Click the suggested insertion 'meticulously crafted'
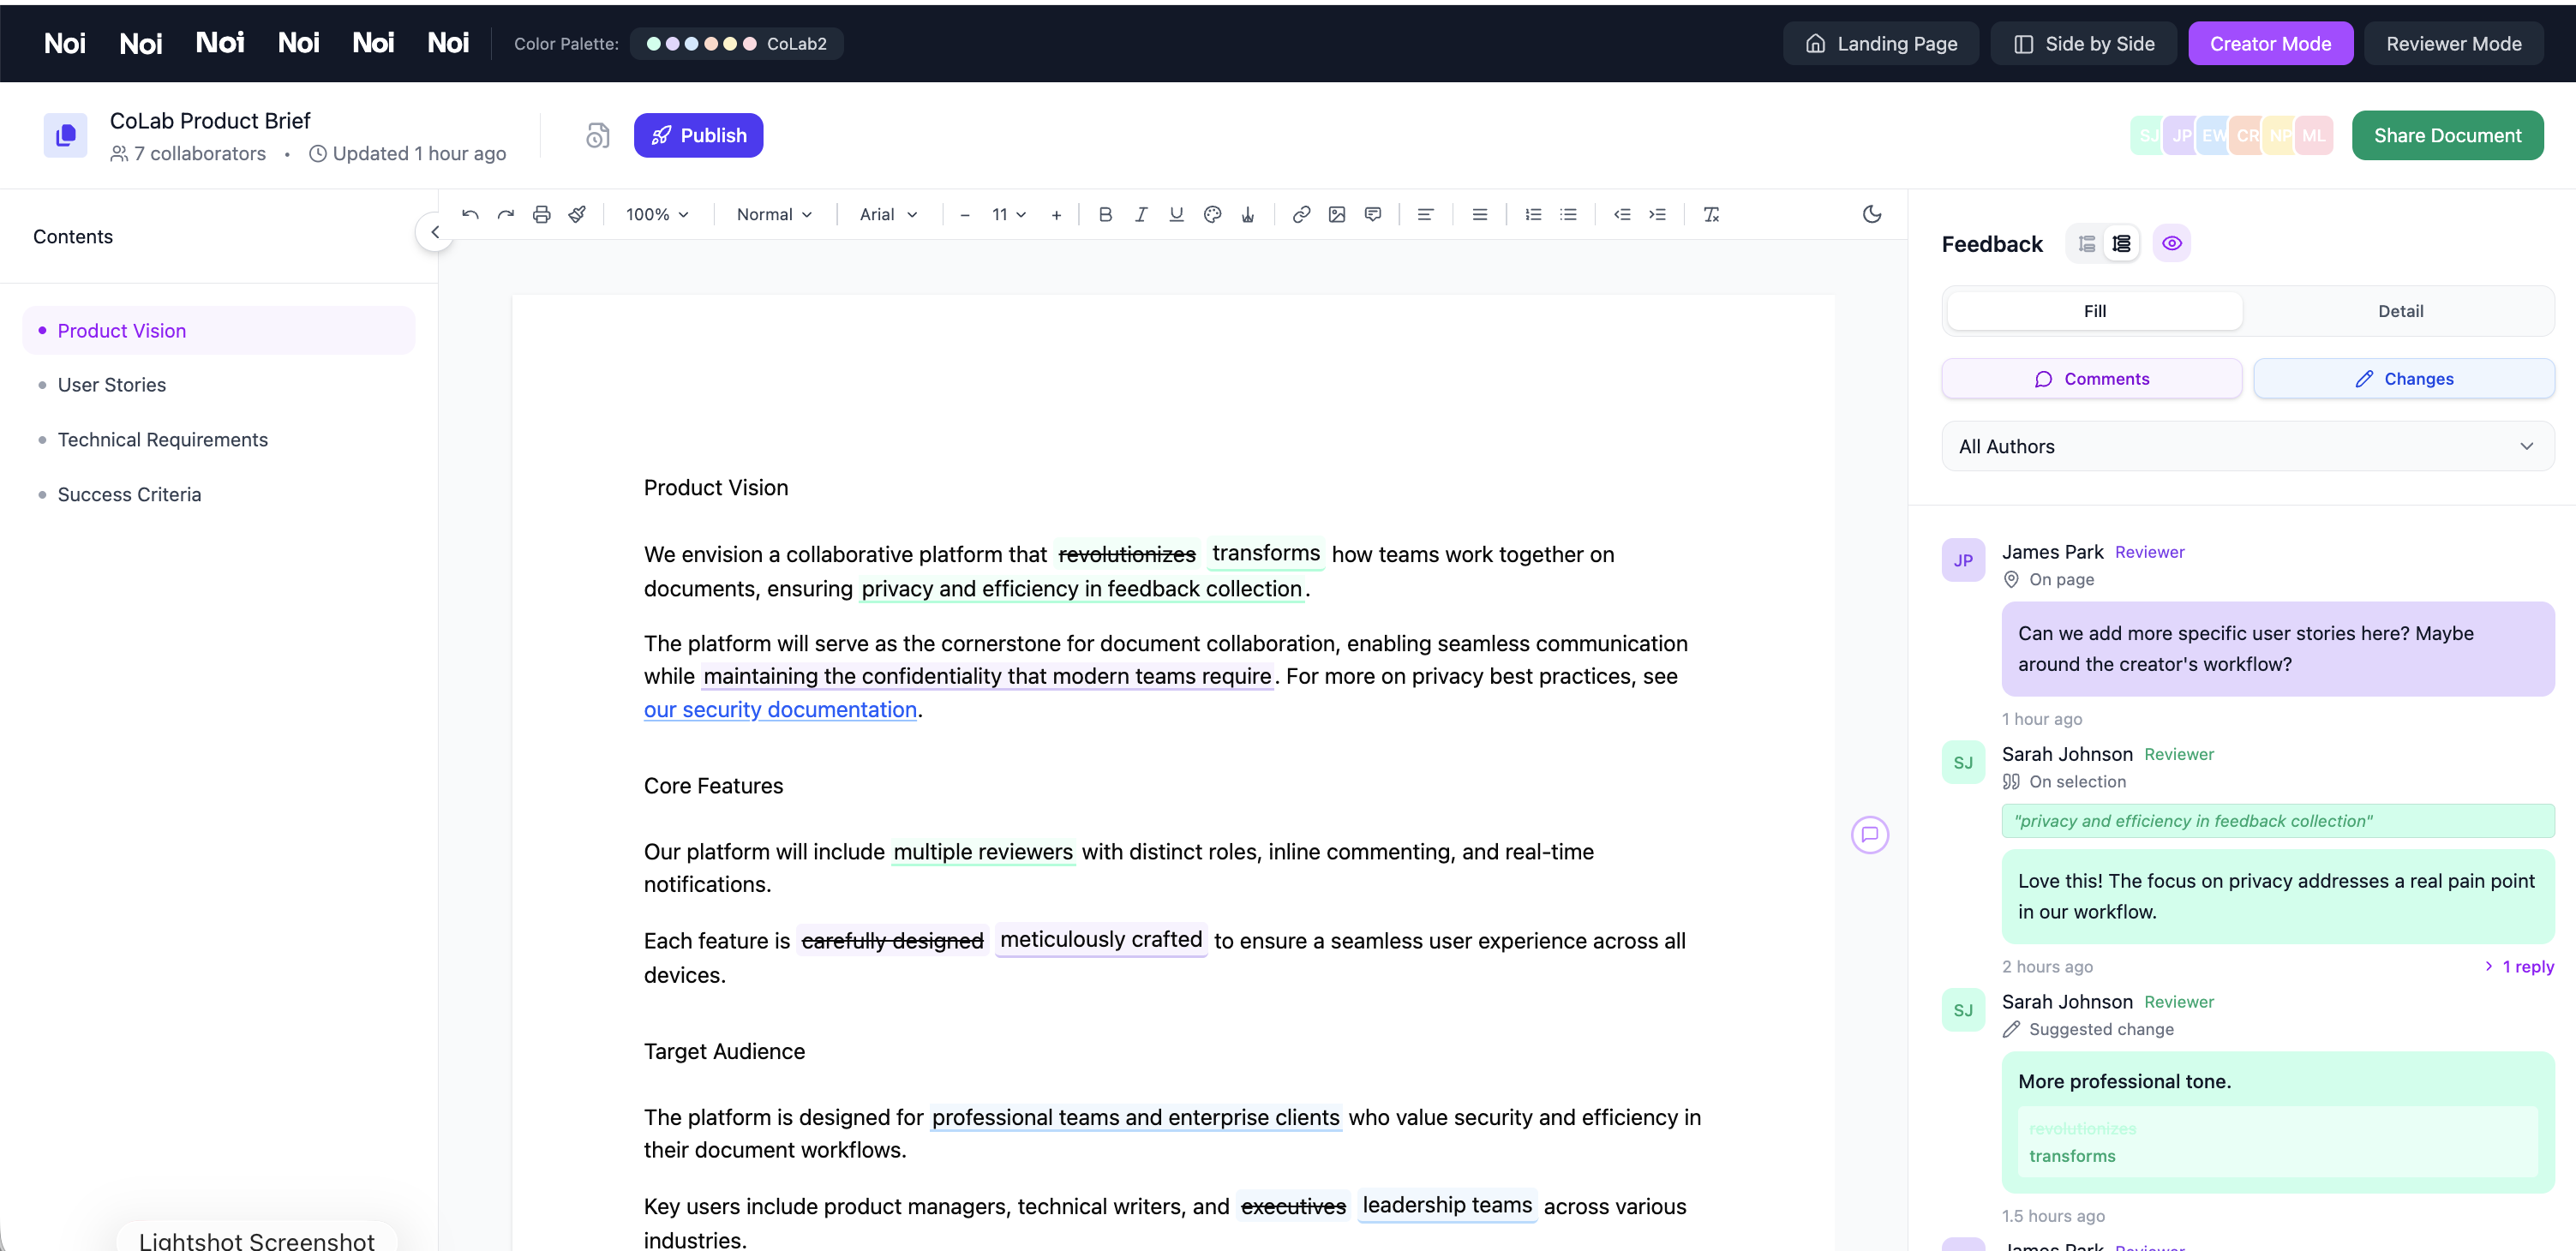Image resolution: width=2576 pixels, height=1251 pixels. [1100, 940]
